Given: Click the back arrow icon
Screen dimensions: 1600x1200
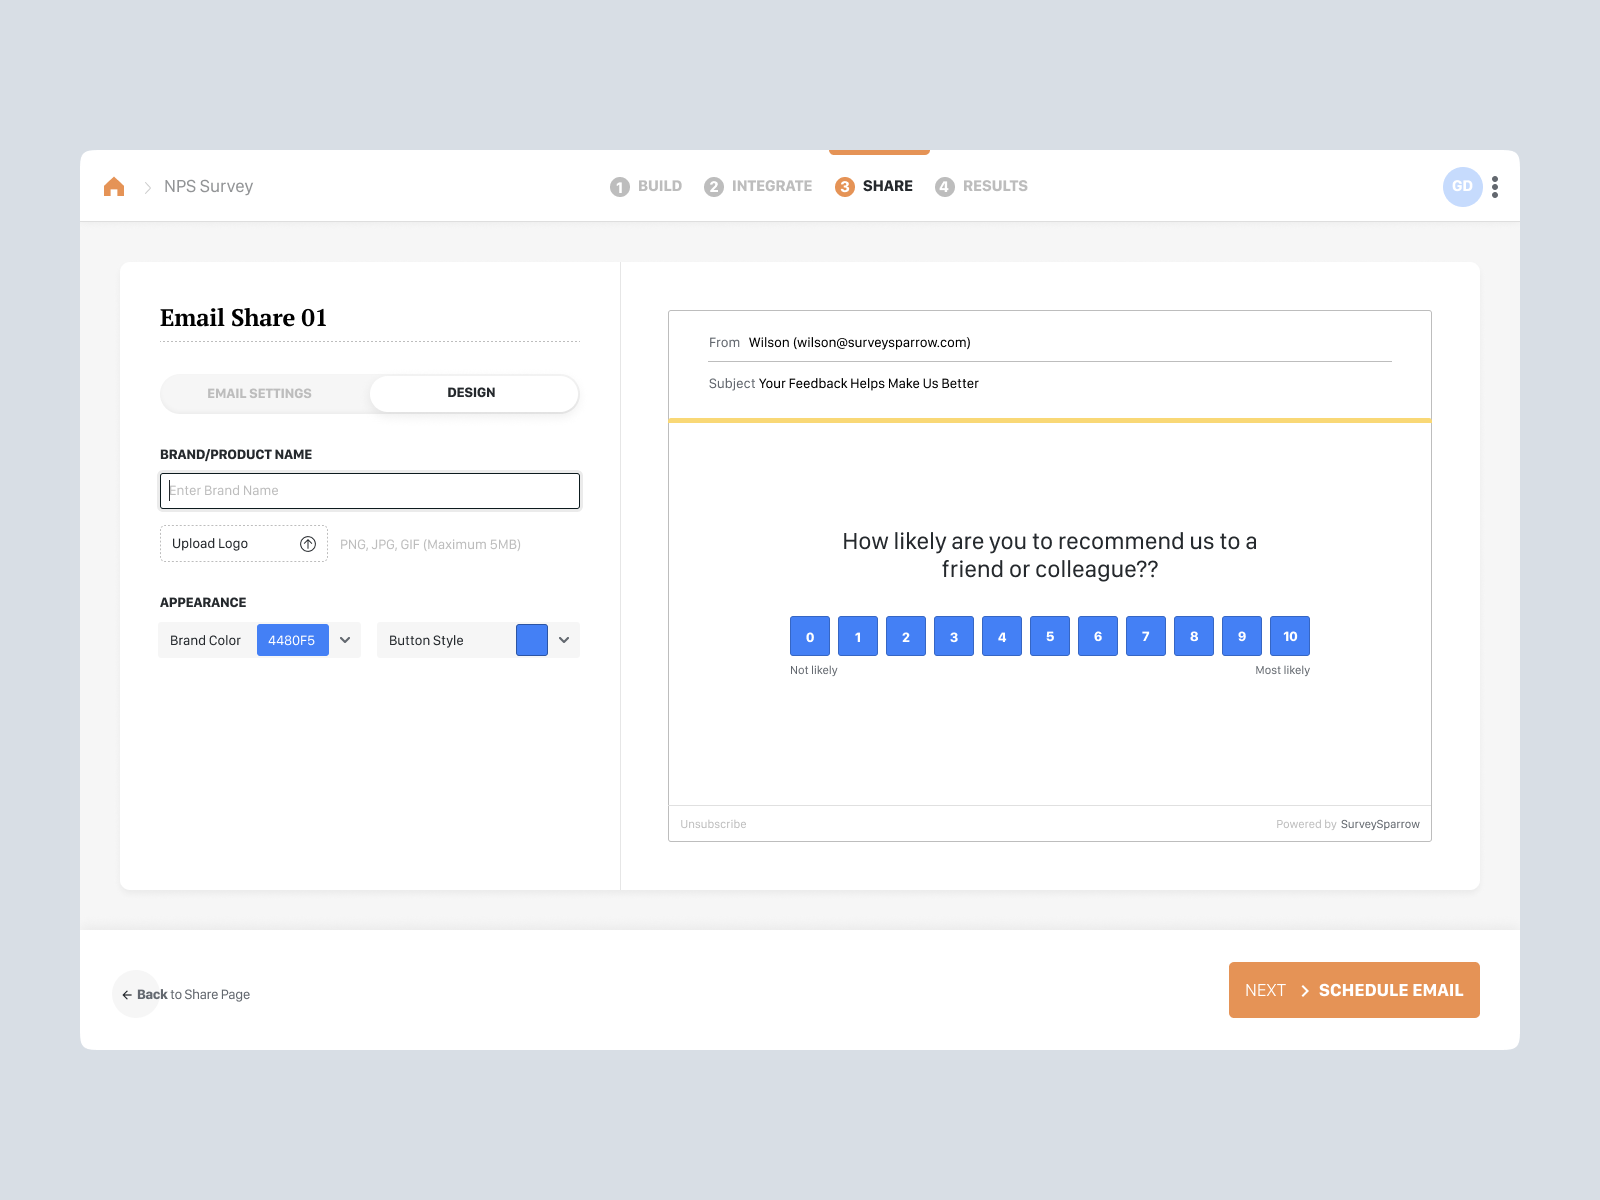Looking at the screenshot, I should click(127, 995).
